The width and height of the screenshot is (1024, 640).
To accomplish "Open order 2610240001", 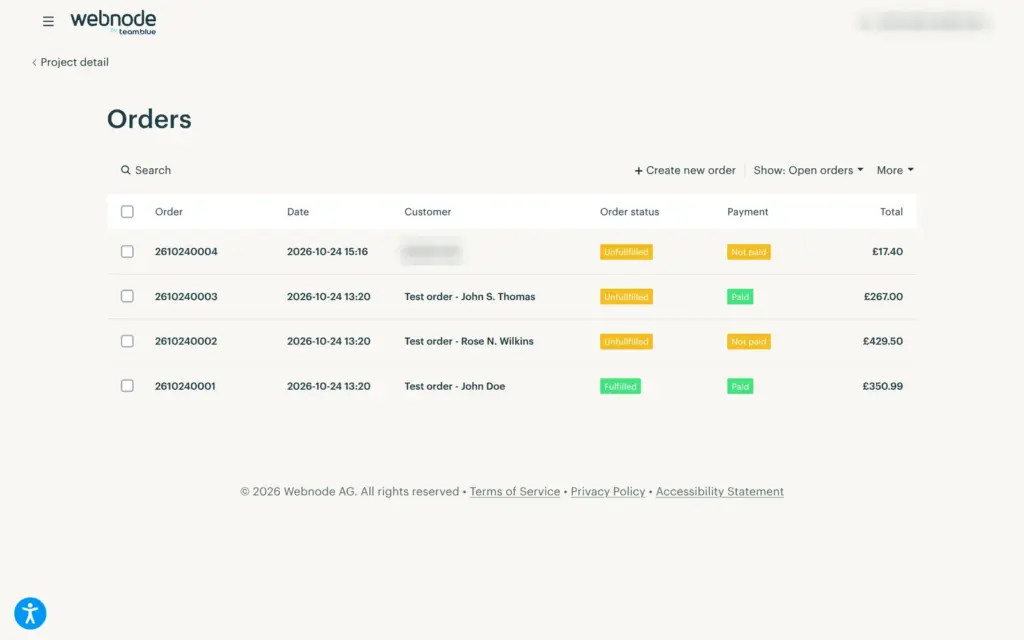I will tap(185, 386).
